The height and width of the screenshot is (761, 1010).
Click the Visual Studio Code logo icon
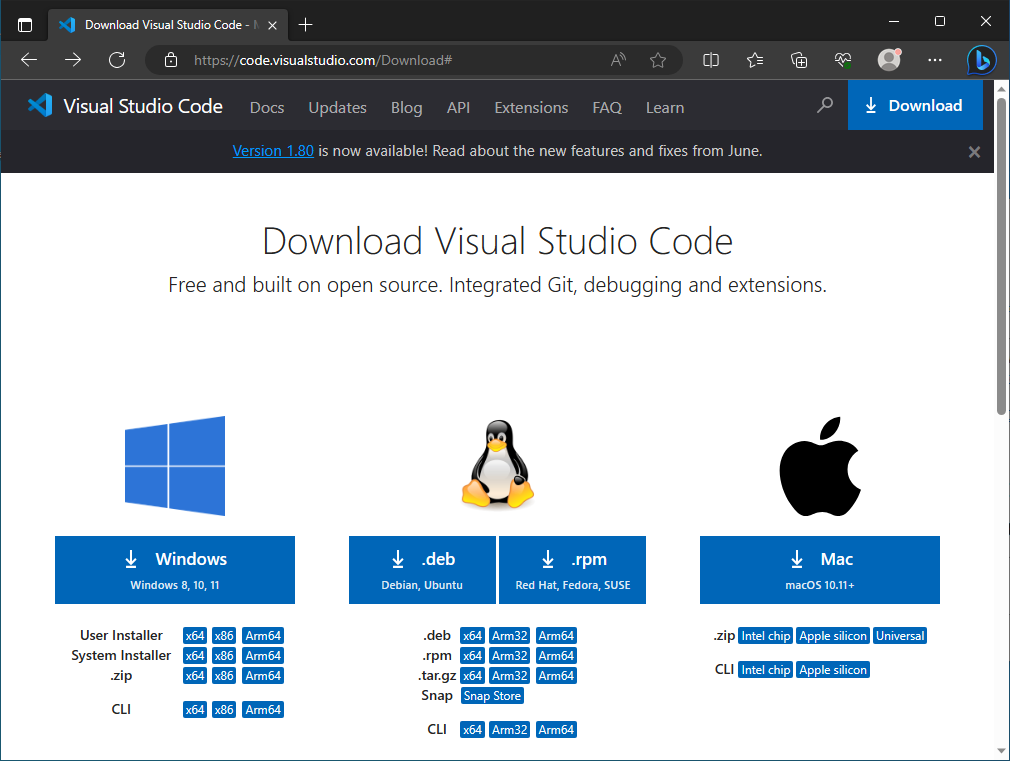[x=40, y=106]
